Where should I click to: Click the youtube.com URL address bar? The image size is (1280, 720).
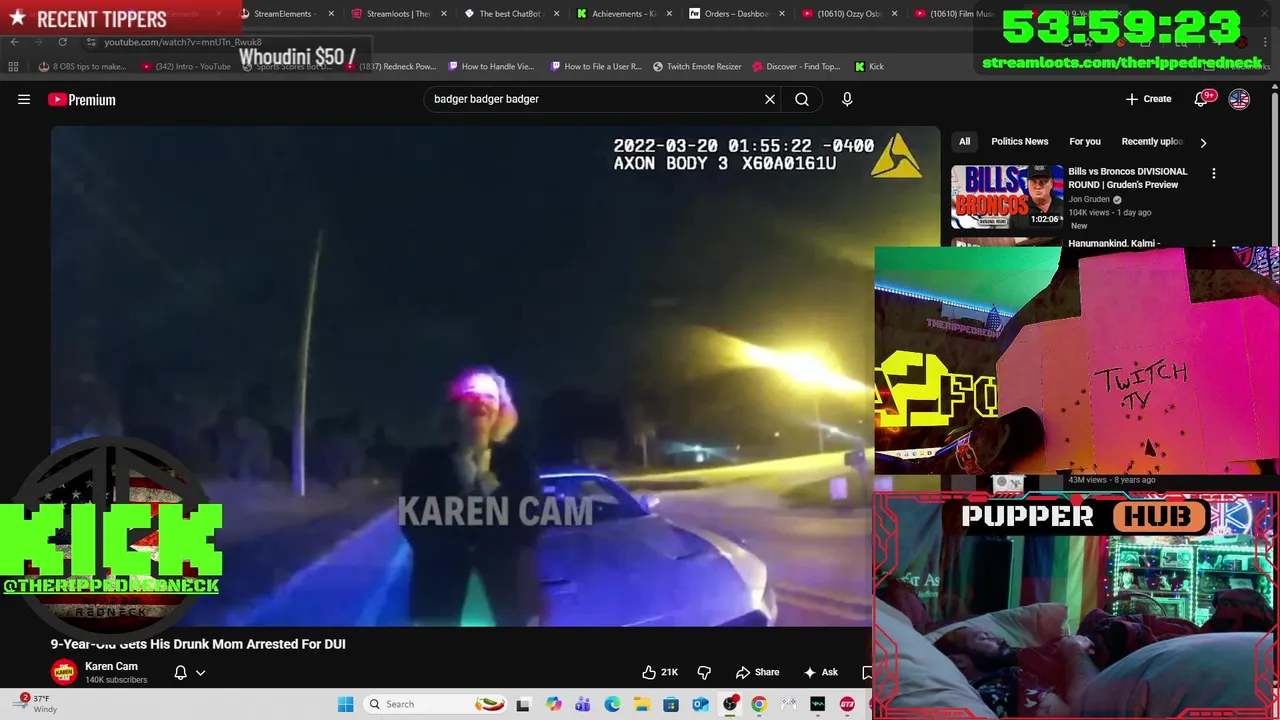point(183,42)
